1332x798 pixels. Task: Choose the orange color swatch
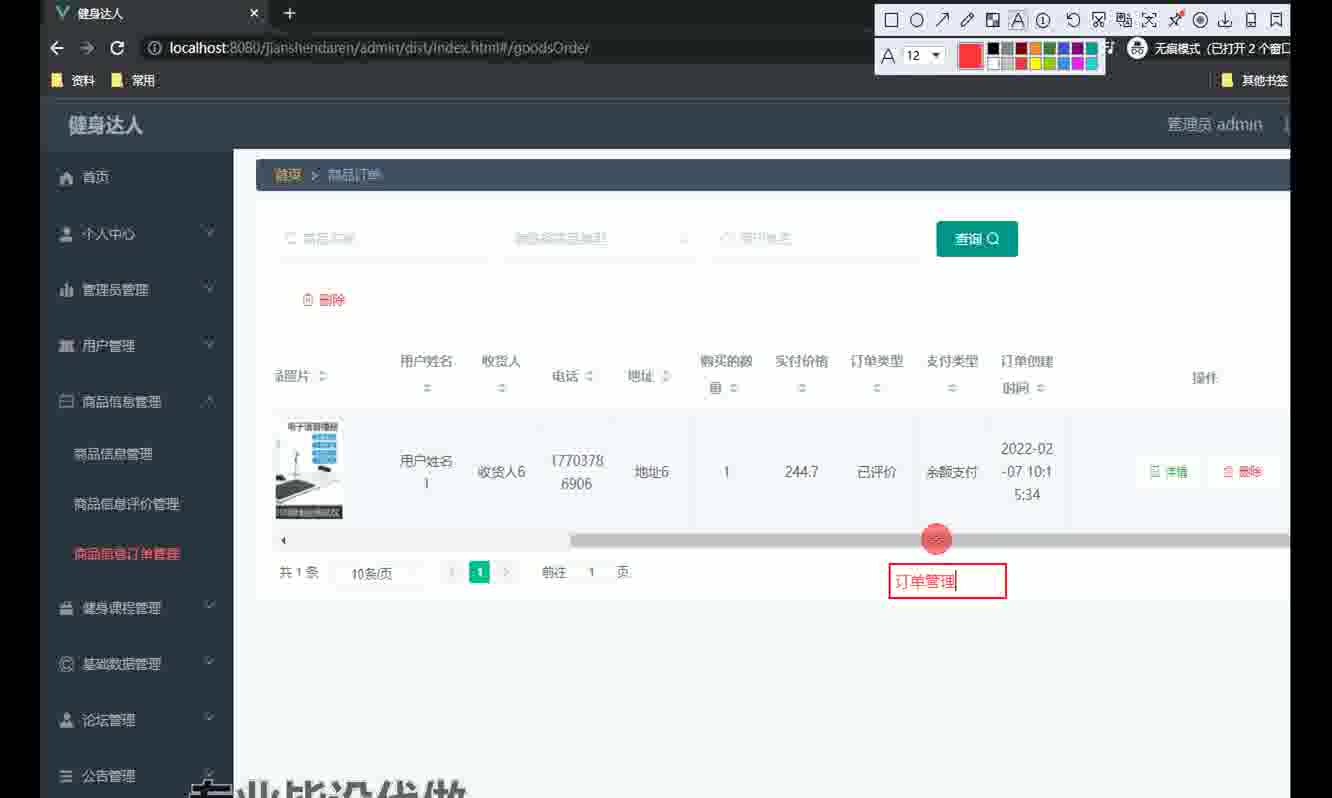(x=1035, y=48)
